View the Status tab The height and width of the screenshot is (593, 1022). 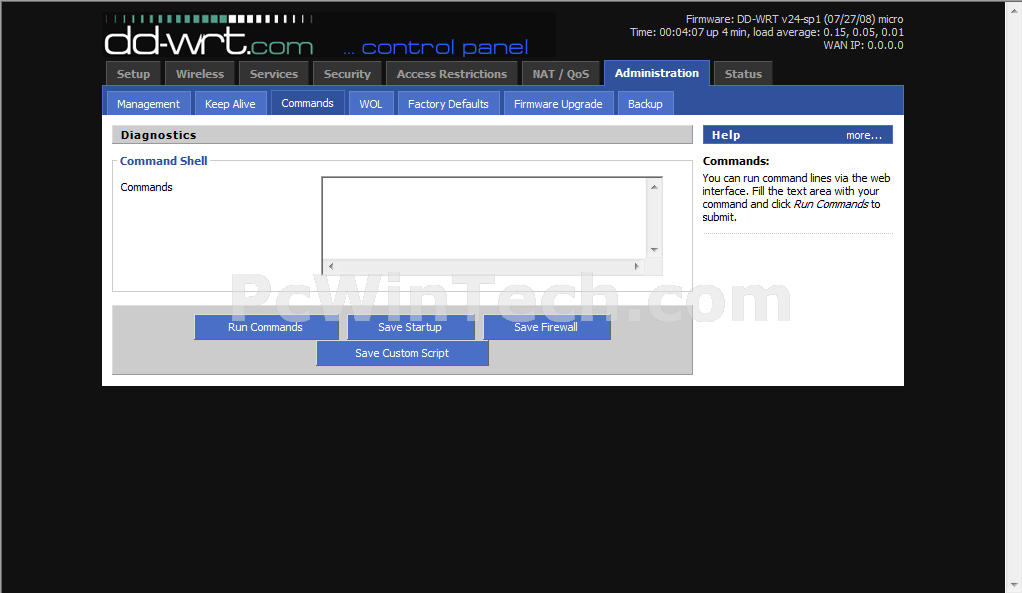743,74
